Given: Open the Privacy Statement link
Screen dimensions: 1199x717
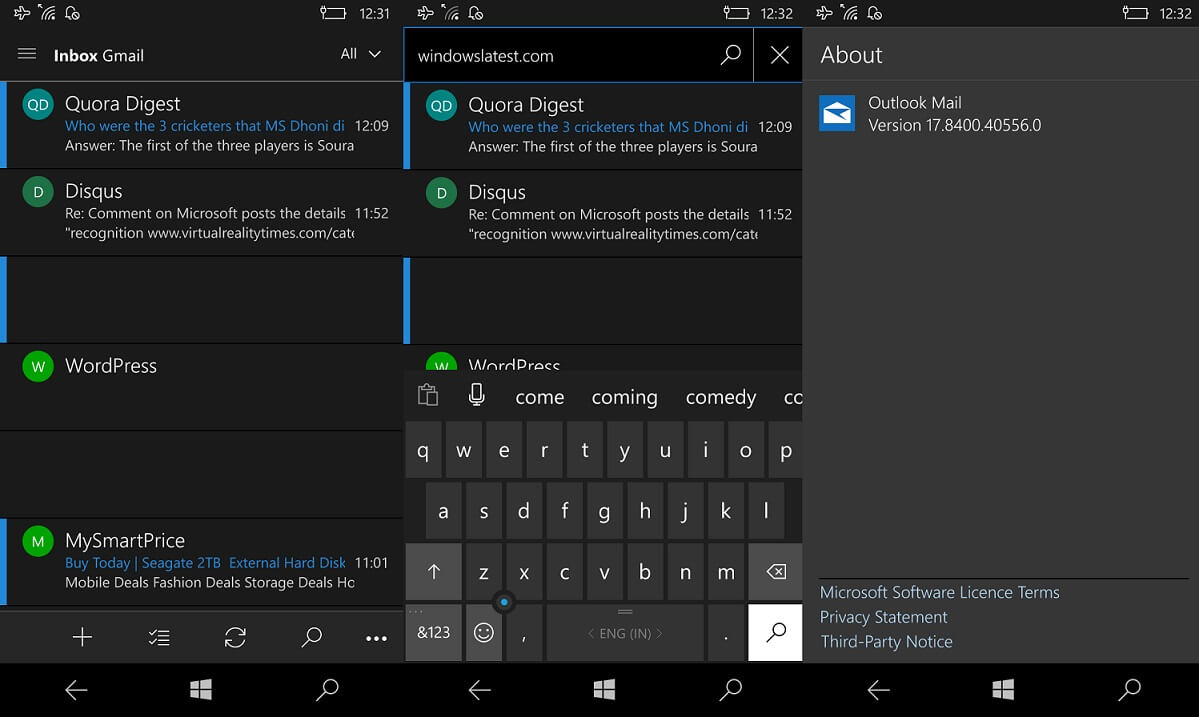Looking at the screenshot, I should 883,617.
